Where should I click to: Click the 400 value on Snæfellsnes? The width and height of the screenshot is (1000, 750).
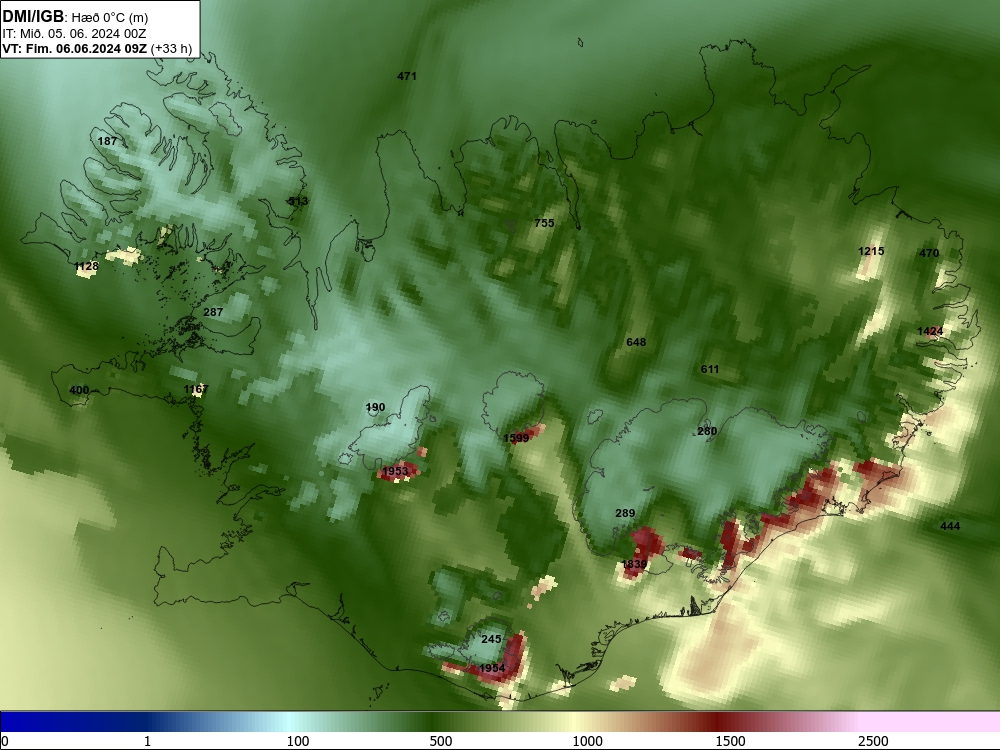click(79, 390)
